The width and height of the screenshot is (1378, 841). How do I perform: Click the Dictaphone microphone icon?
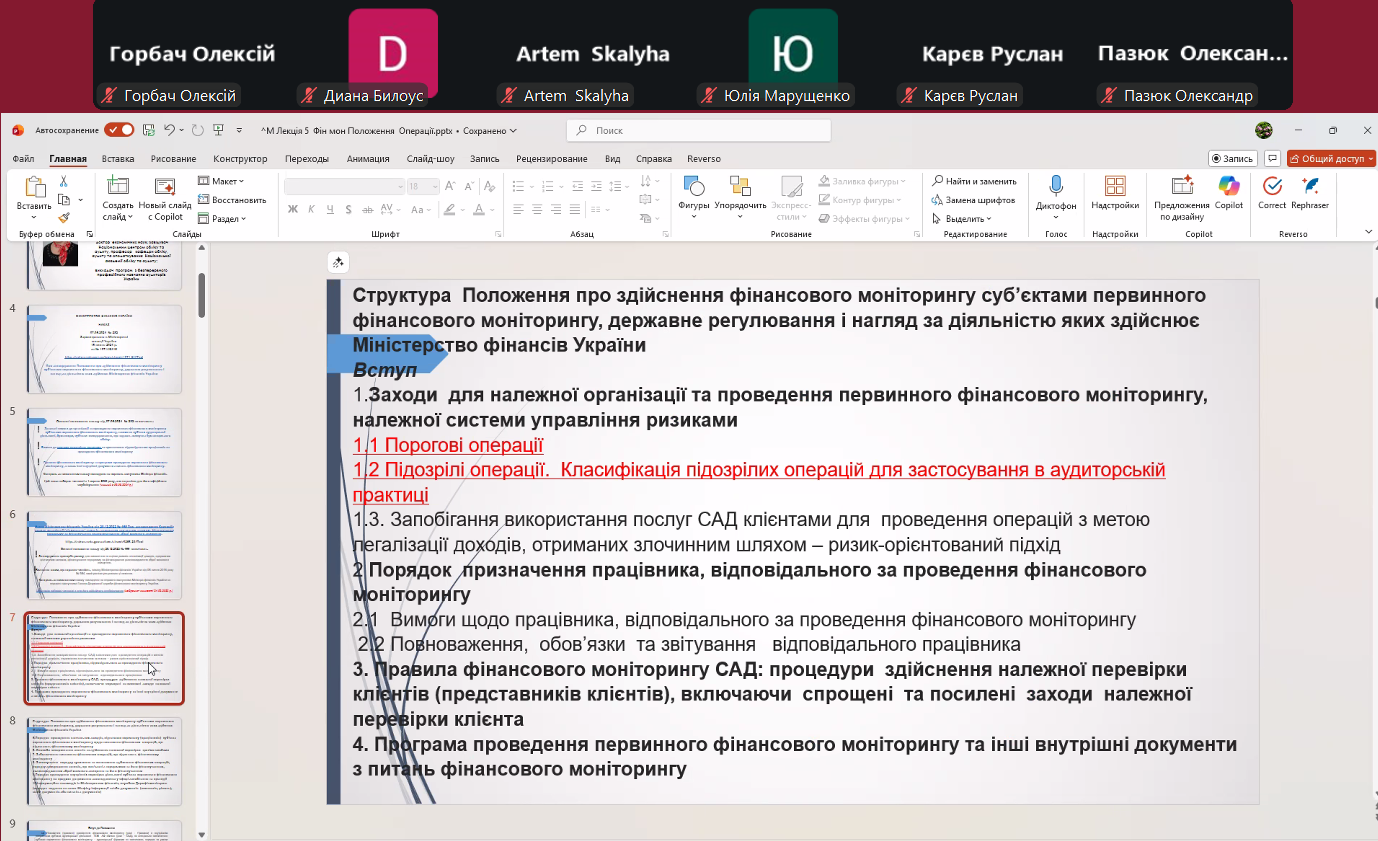tap(1055, 187)
